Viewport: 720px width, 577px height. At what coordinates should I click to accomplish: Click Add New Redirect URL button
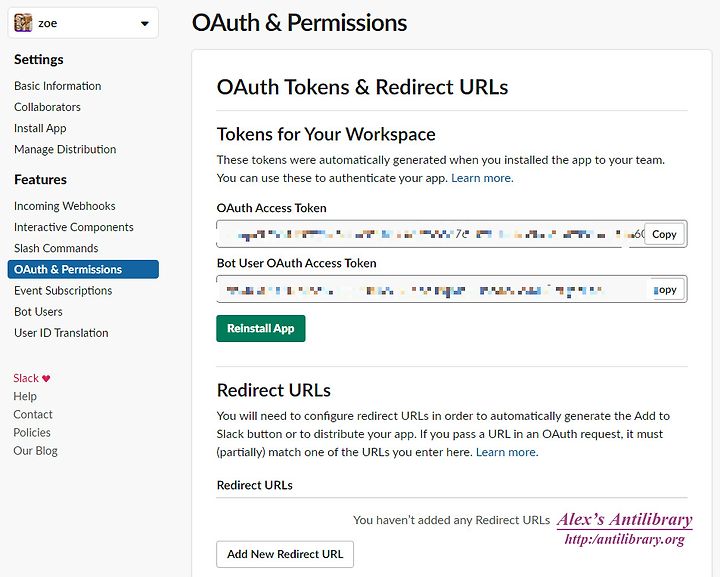pyautogui.click(x=285, y=554)
